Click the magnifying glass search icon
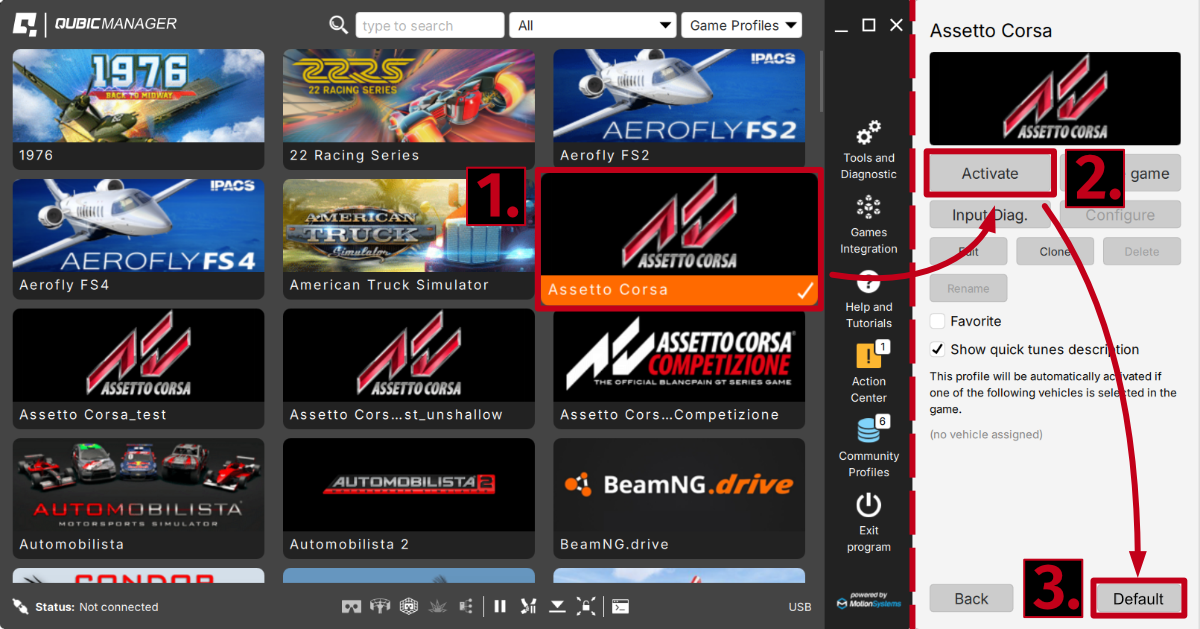The width and height of the screenshot is (1200, 629). click(x=339, y=25)
